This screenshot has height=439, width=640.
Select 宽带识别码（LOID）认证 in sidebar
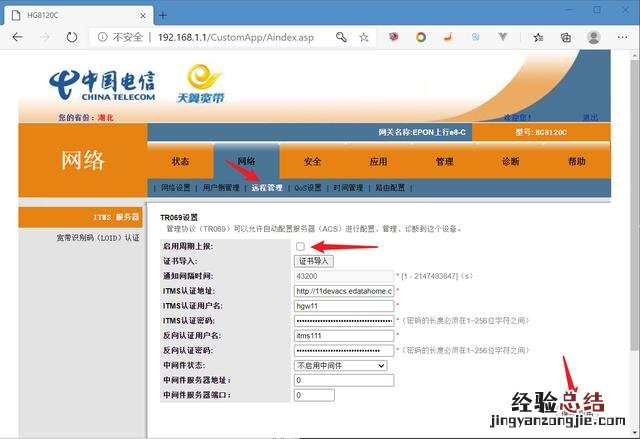tap(98, 238)
